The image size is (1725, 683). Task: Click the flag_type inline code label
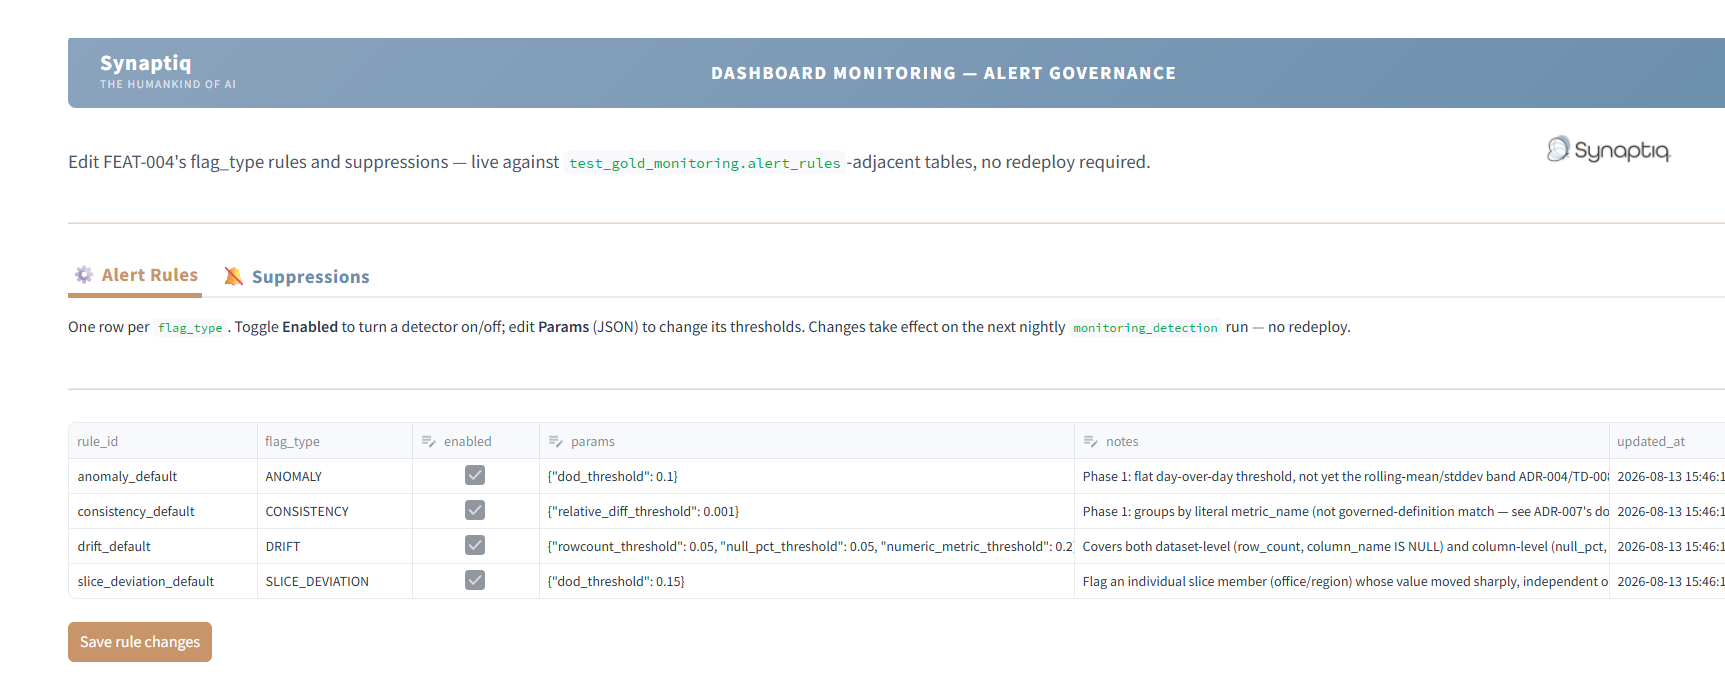tap(190, 328)
